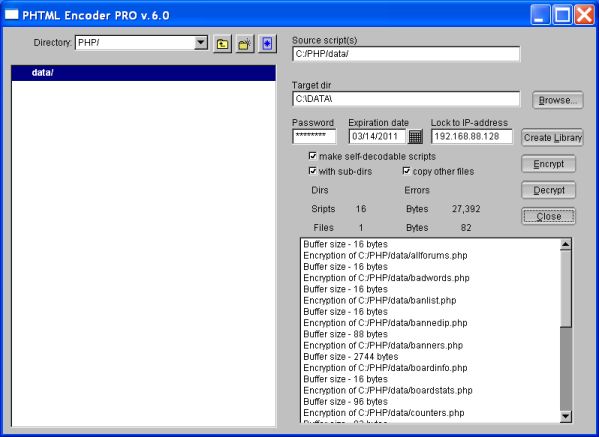Select the data/ folder in the directory list

click(144, 73)
